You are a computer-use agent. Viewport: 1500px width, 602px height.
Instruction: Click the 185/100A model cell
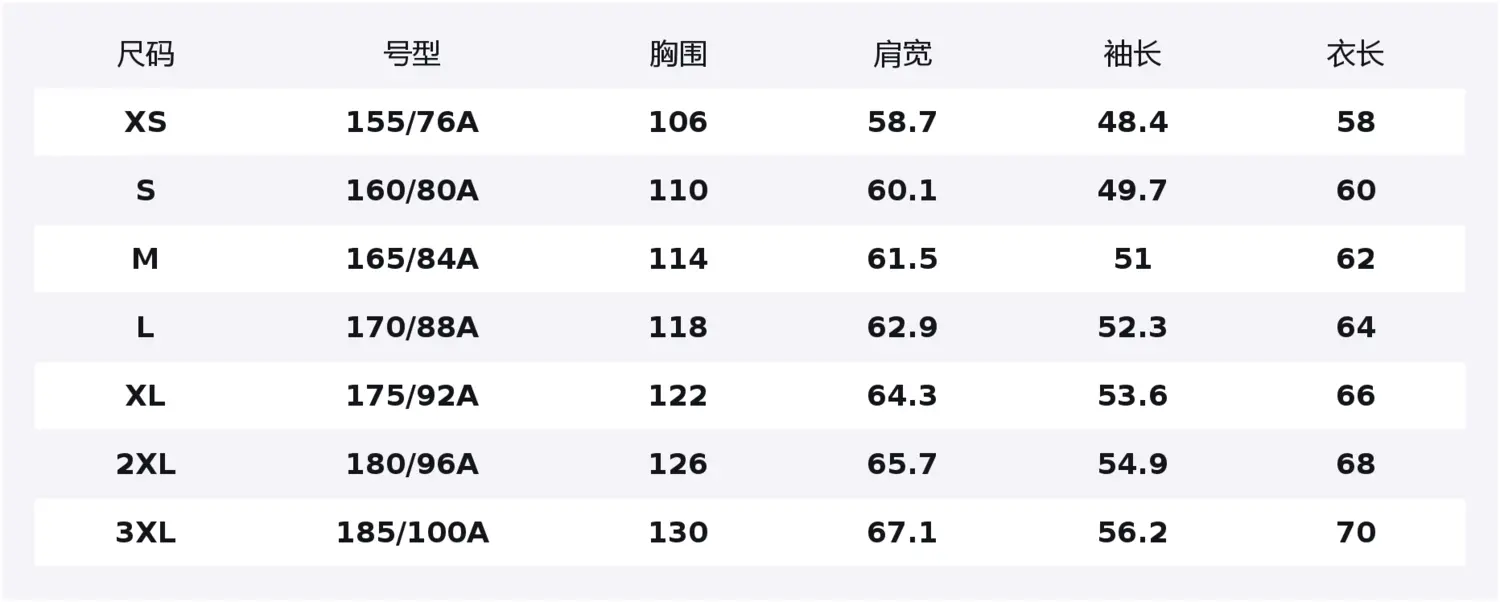point(412,533)
